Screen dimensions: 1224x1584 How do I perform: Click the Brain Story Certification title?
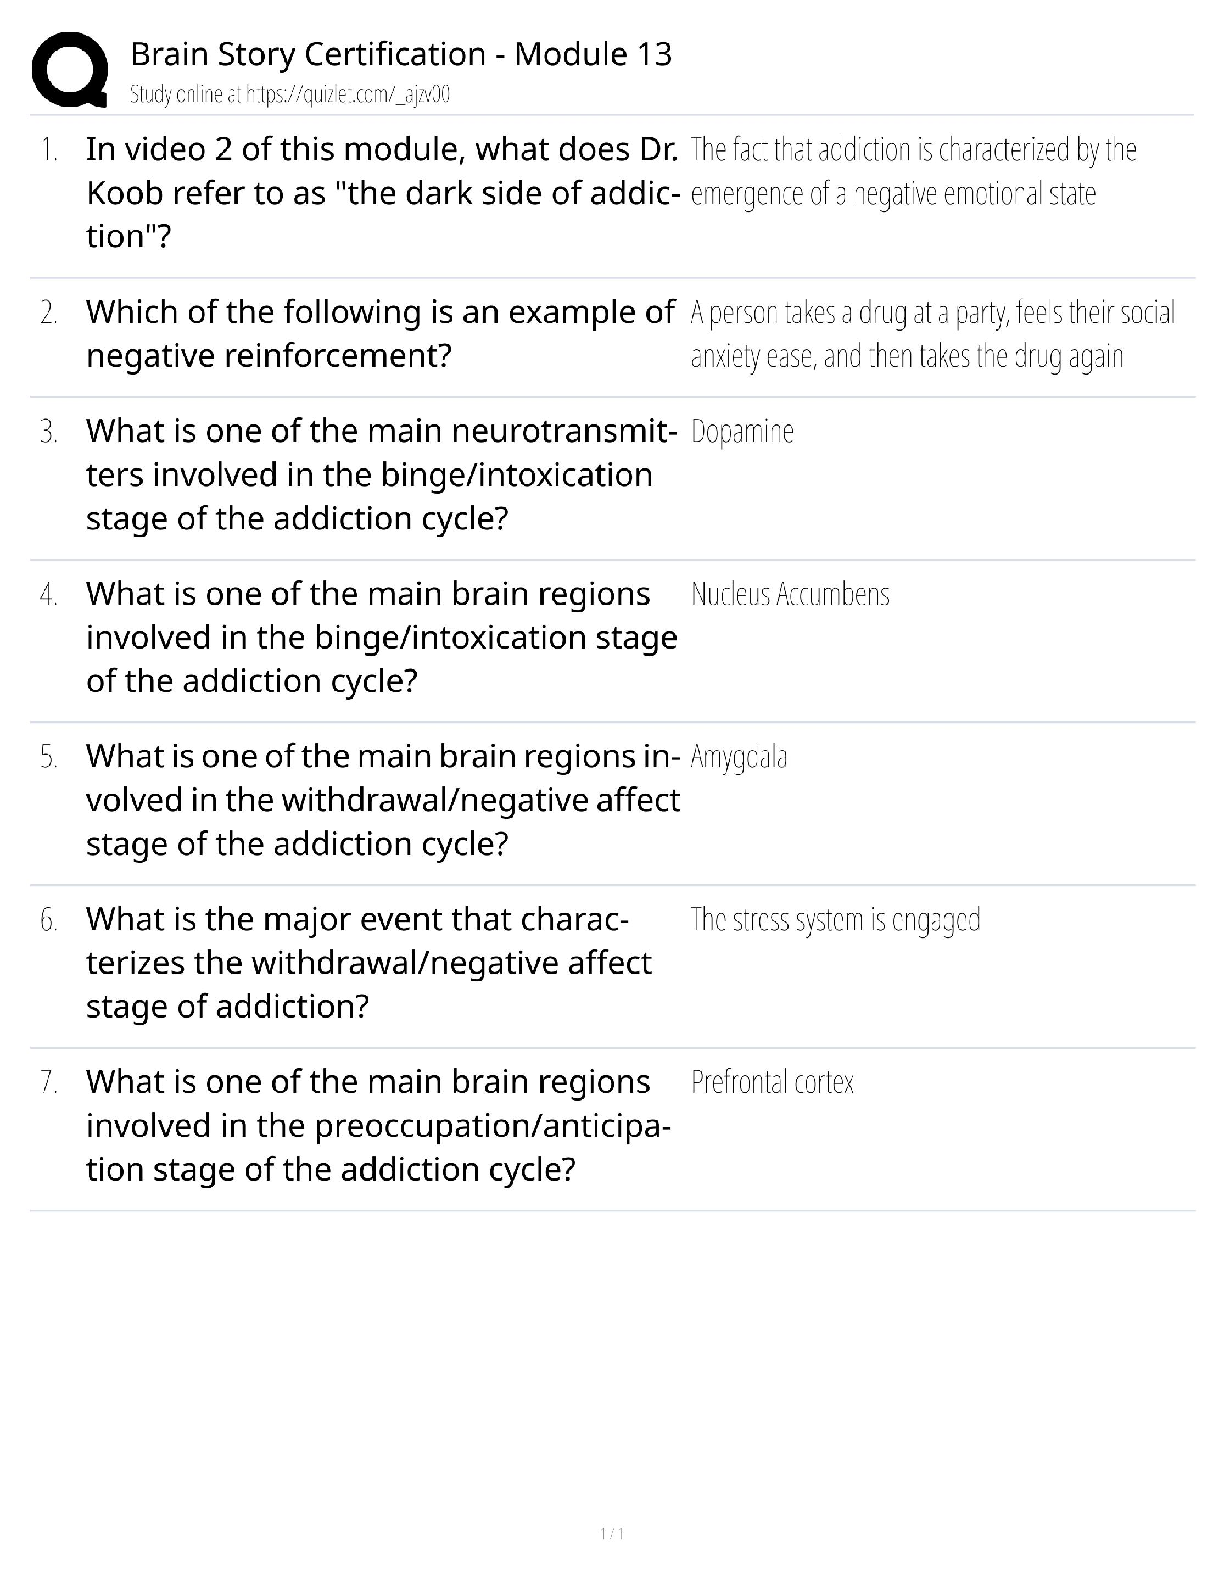(401, 54)
